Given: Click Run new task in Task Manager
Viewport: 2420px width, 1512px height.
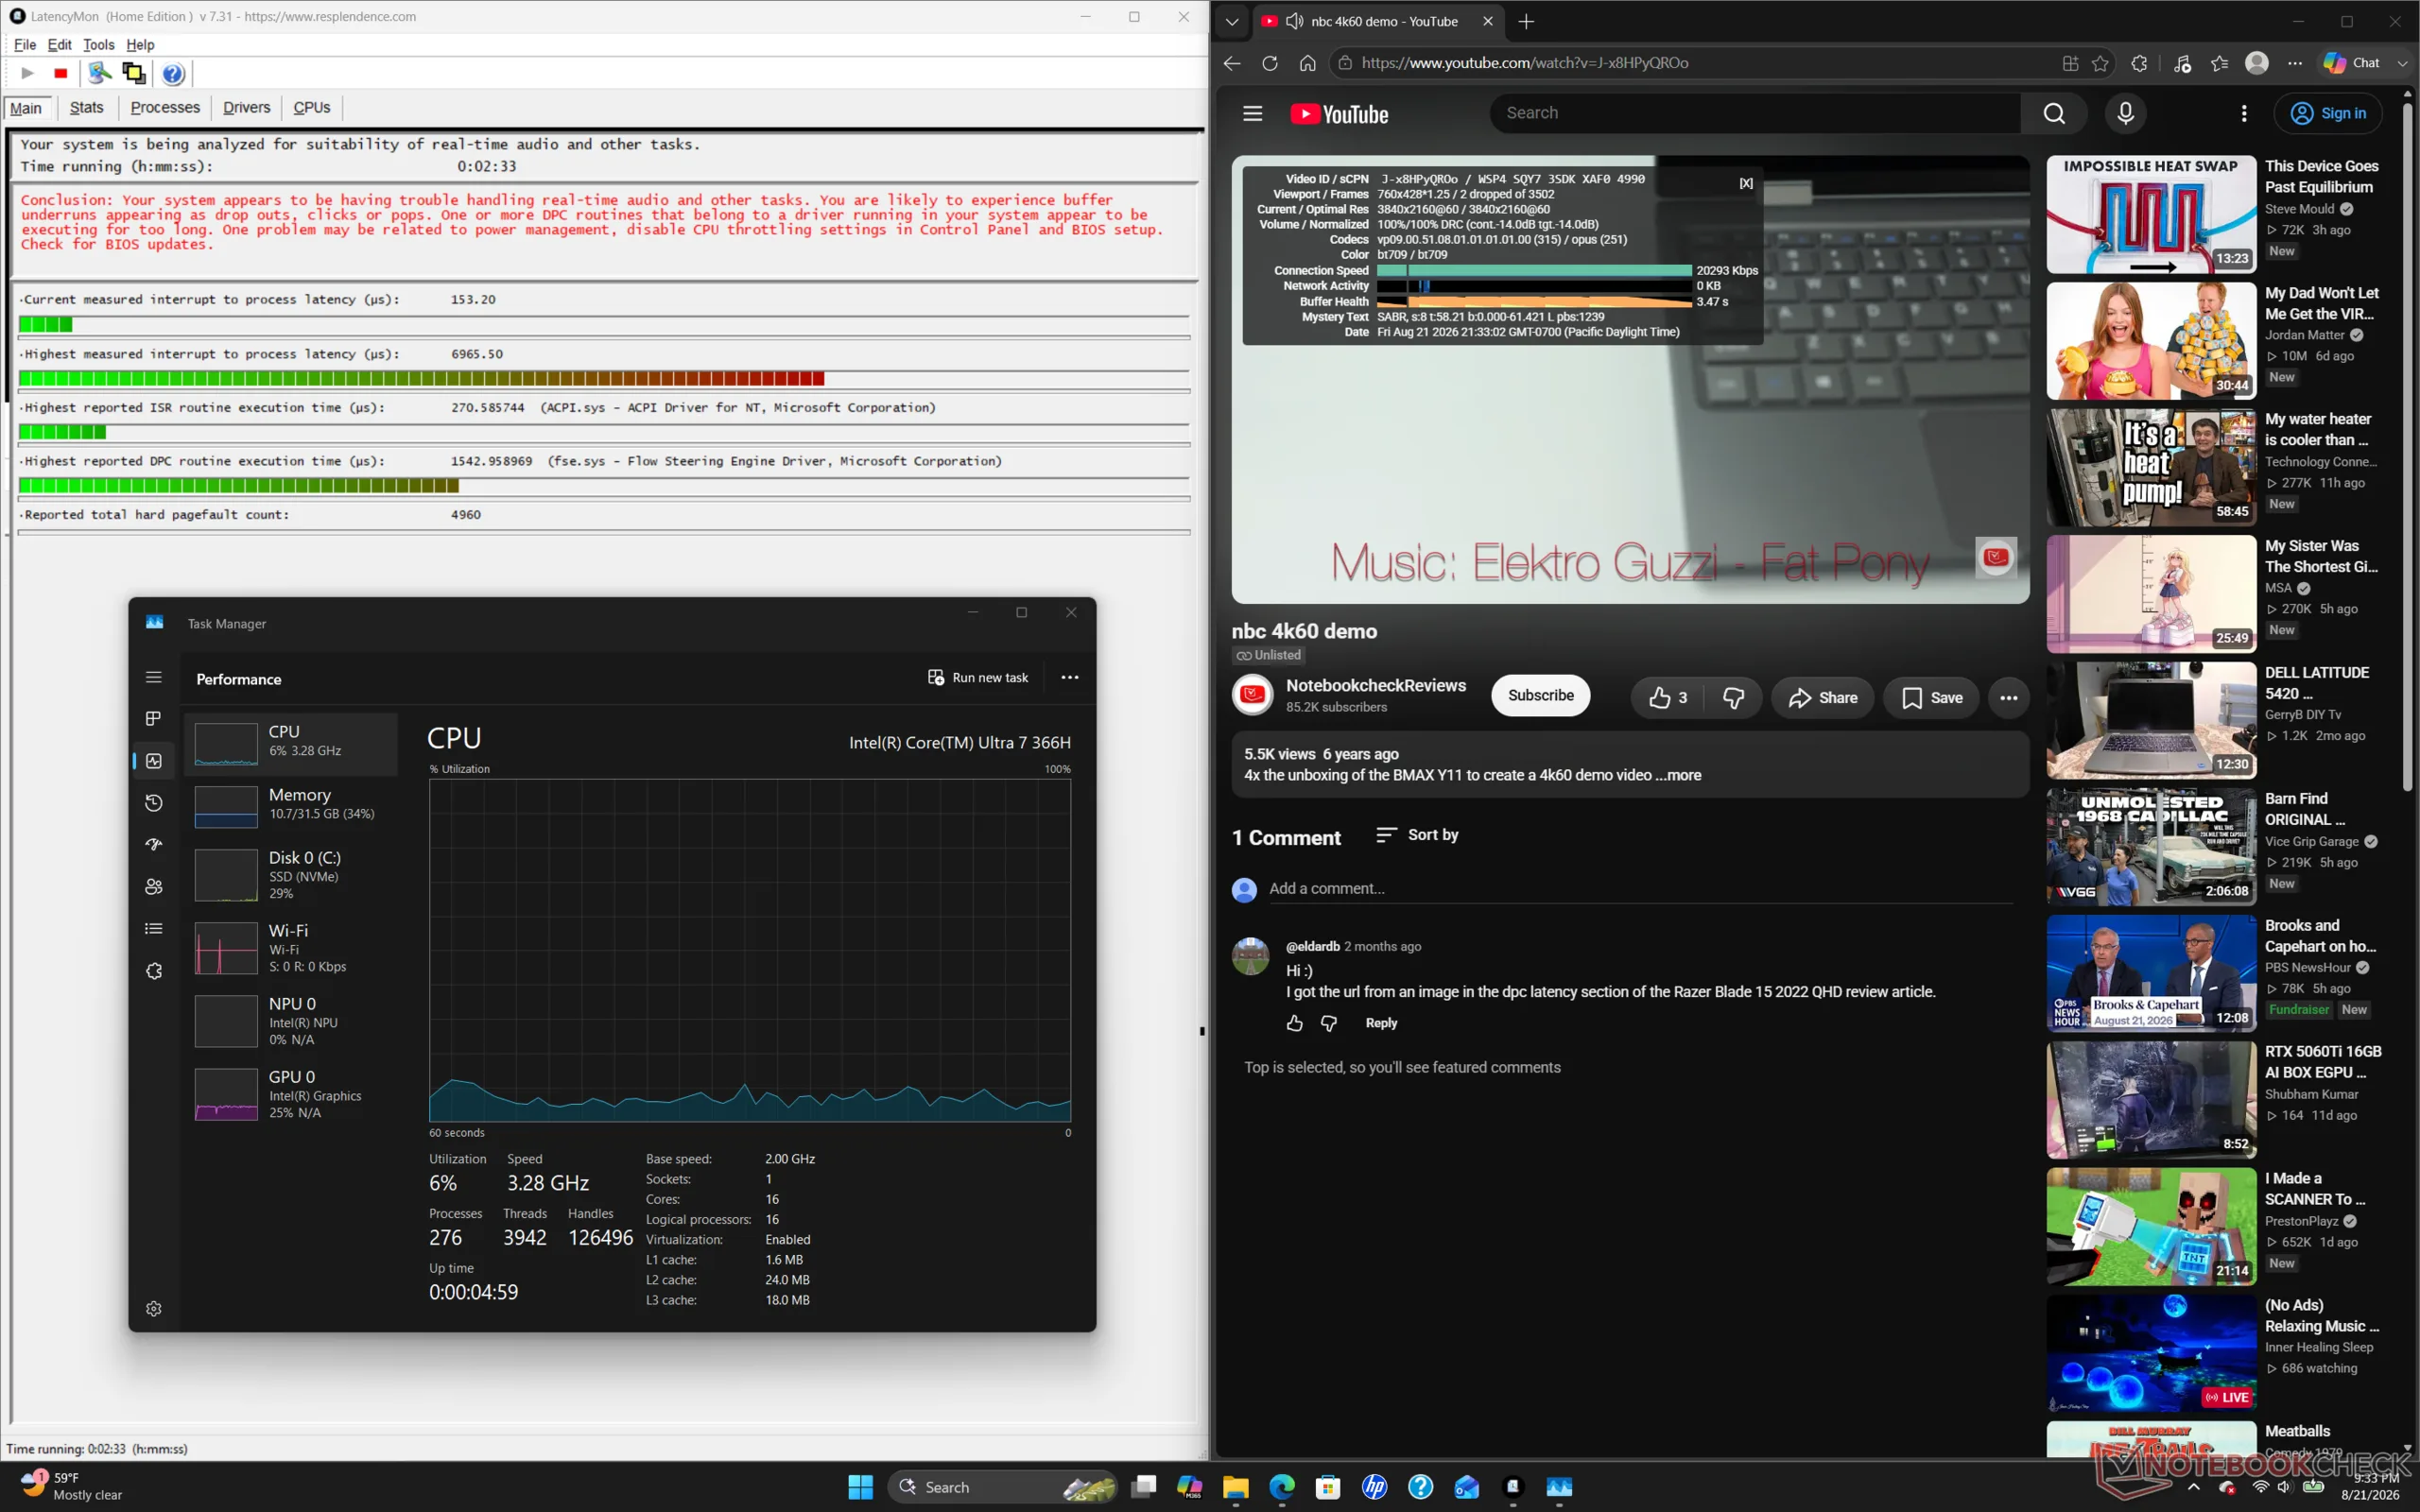Looking at the screenshot, I should click(978, 678).
